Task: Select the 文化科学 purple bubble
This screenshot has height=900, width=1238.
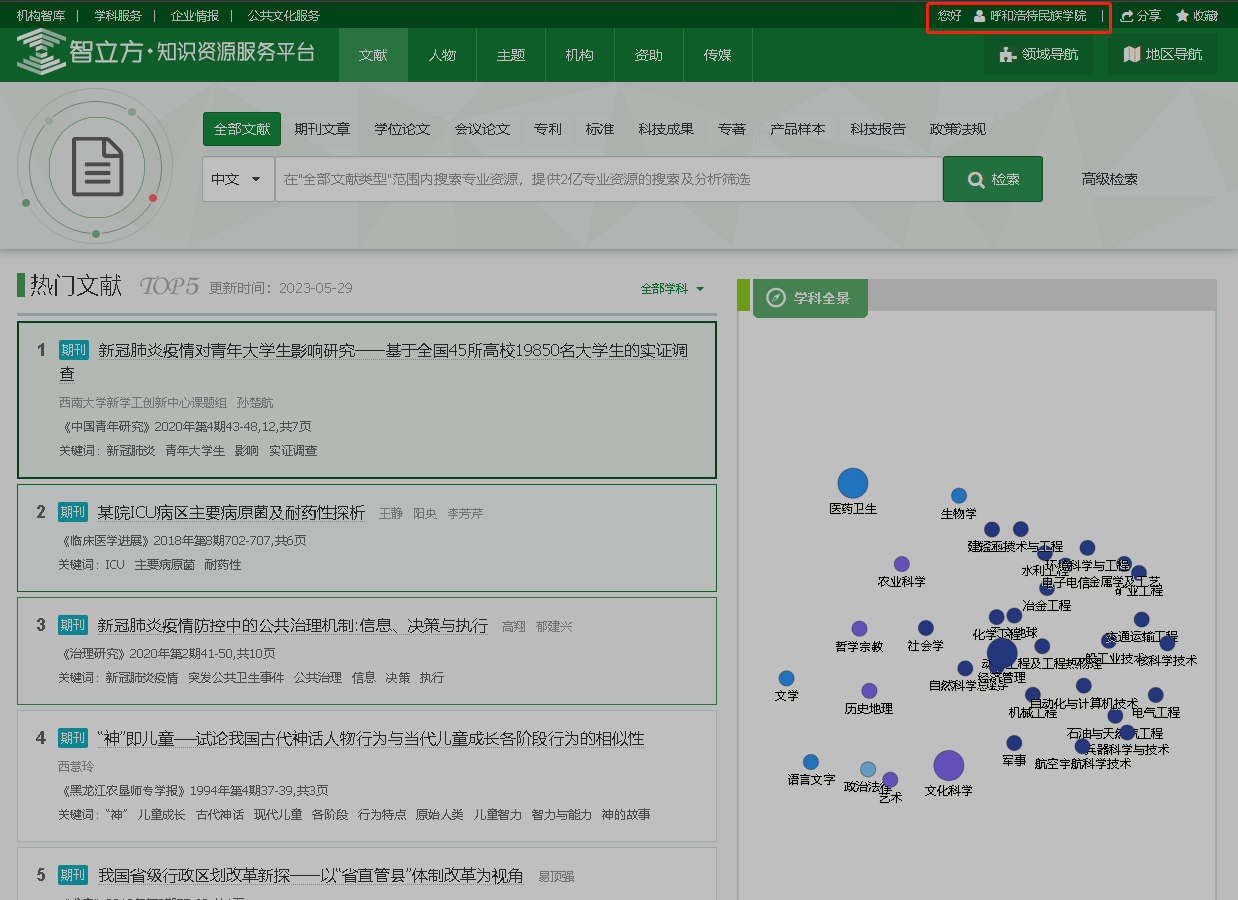Action: (948, 766)
